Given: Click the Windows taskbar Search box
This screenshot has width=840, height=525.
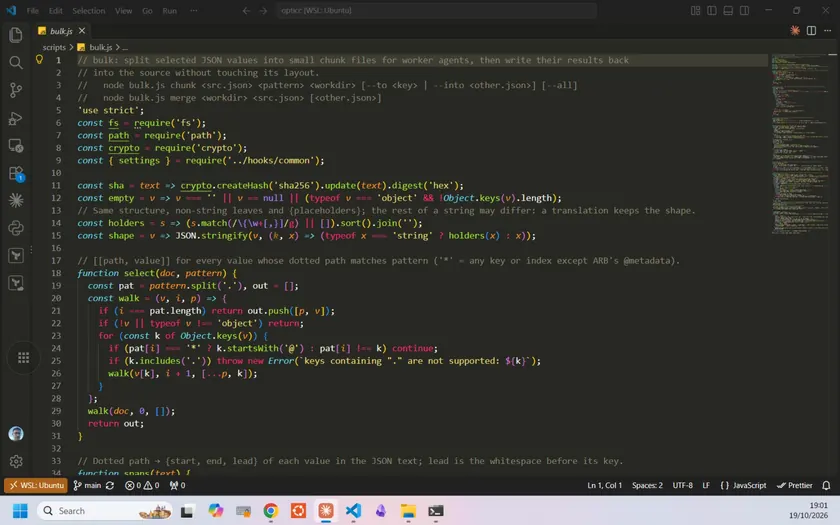Looking at the screenshot, I should [105, 511].
